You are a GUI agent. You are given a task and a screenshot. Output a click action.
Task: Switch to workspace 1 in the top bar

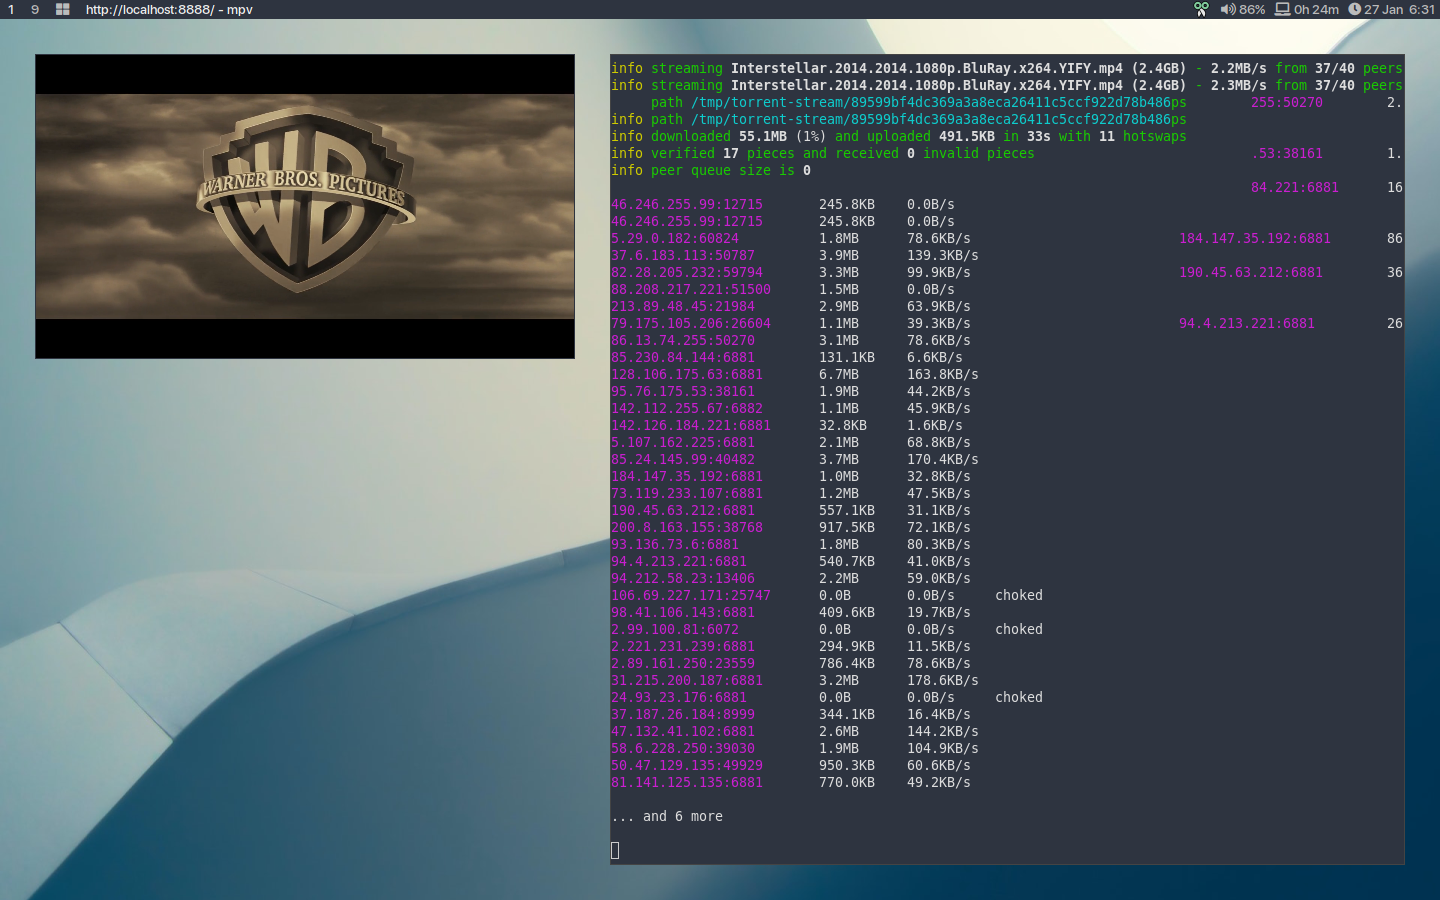[x=11, y=9]
